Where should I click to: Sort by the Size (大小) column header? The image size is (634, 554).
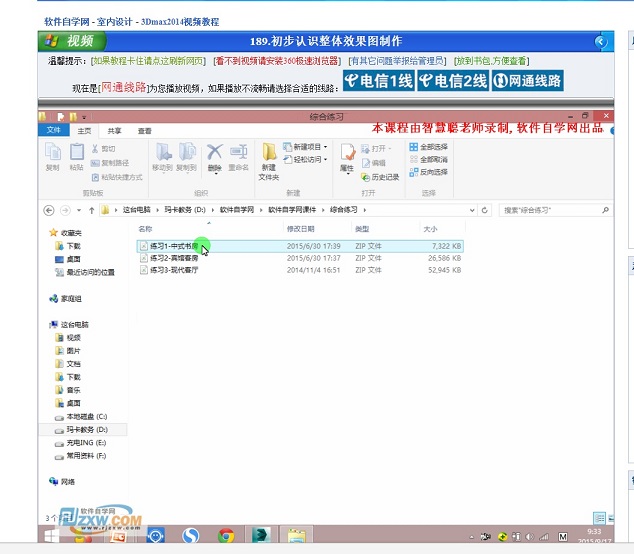click(430, 229)
